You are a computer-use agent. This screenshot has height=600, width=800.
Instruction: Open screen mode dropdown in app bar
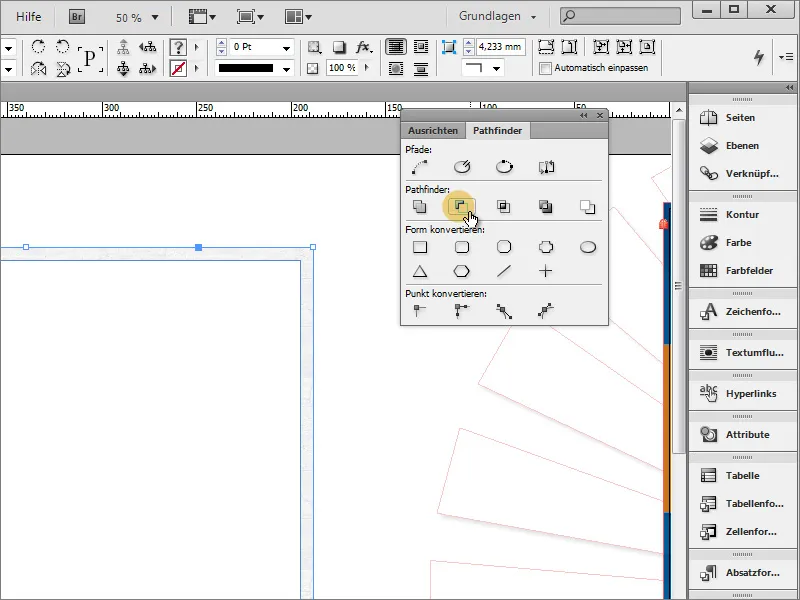(250, 17)
